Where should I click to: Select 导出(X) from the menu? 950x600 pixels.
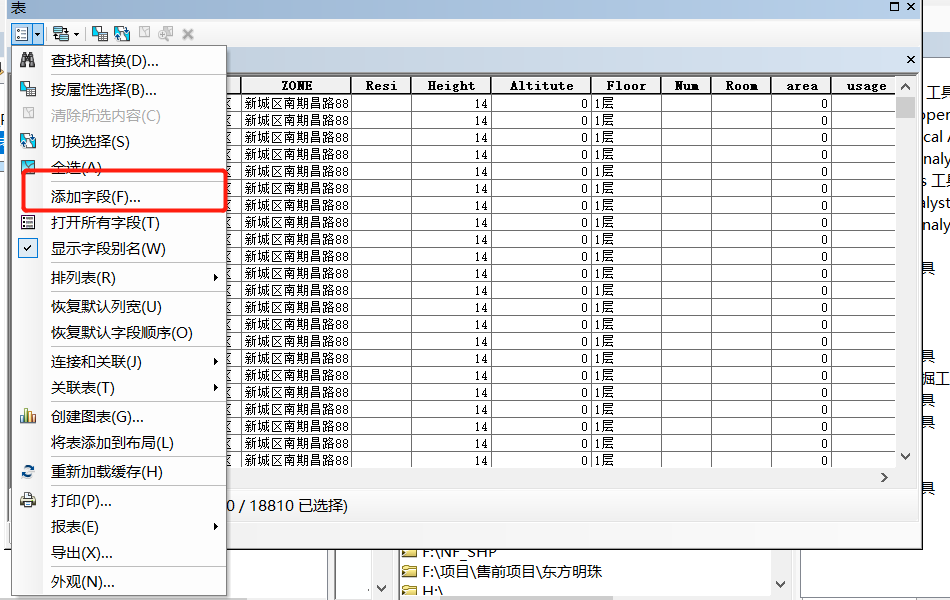(80, 551)
